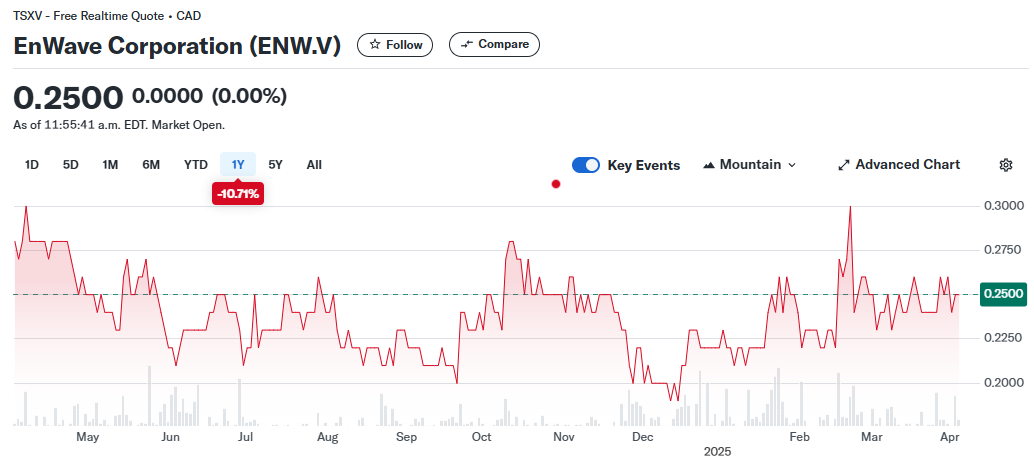Screen dimensions: 1034x464
Task: Switch to the 1M range
Action: click(110, 165)
